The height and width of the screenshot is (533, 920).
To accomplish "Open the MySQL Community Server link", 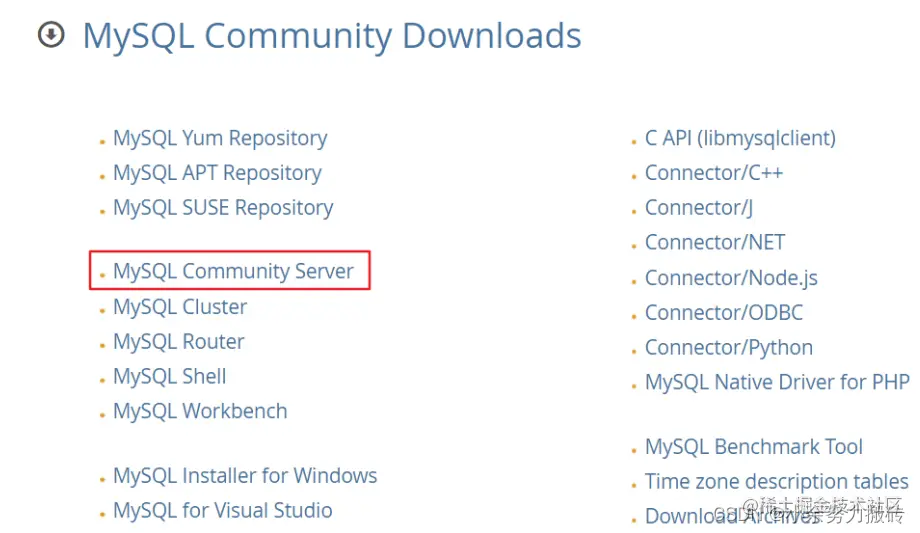I will tap(233, 271).
